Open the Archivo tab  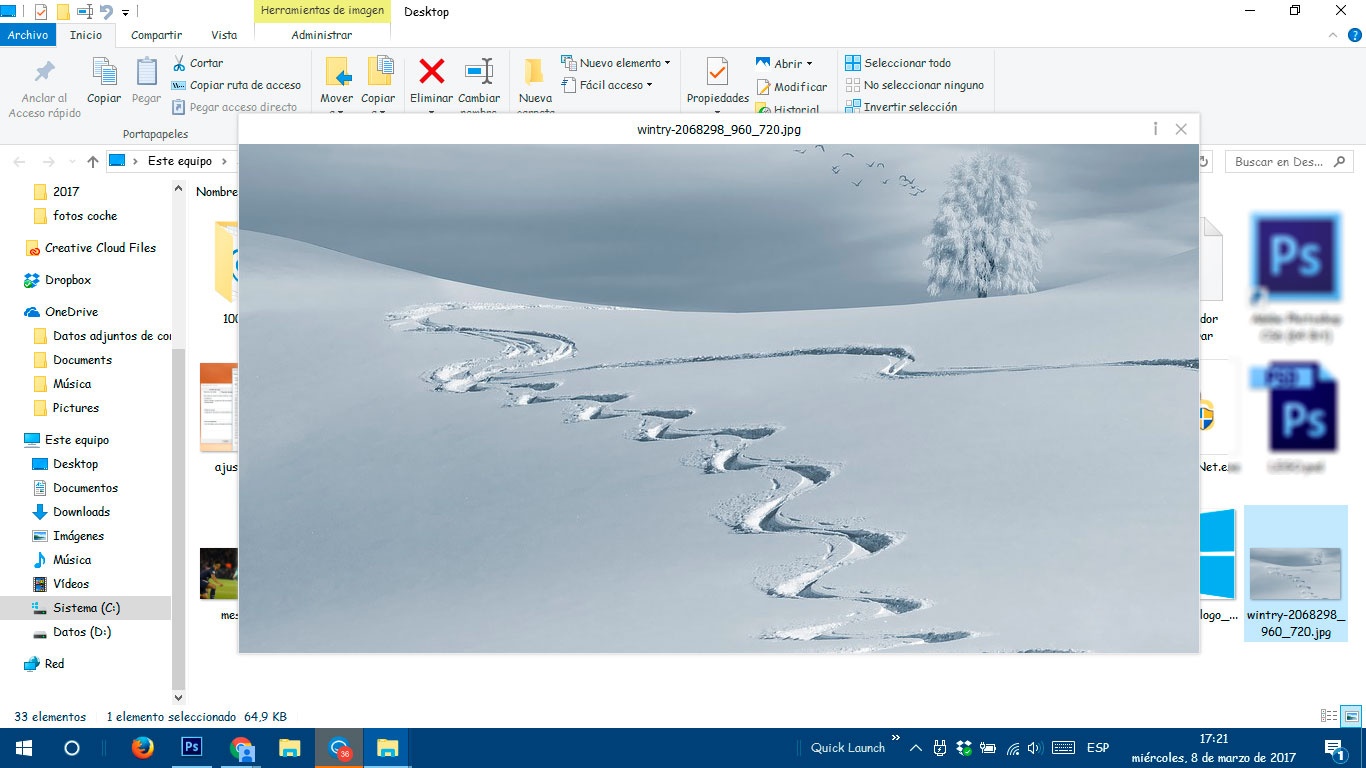pos(28,35)
